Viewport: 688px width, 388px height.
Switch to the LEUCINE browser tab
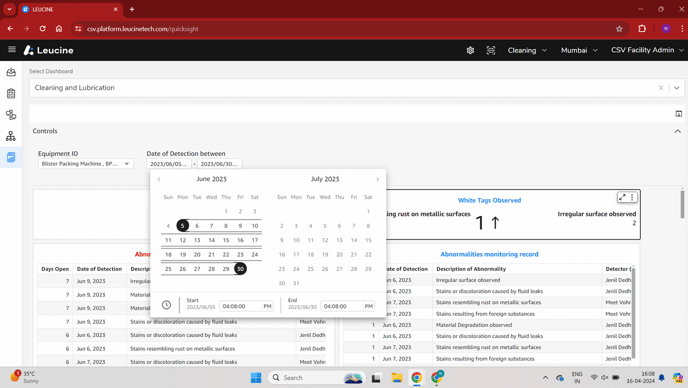pos(70,9)
